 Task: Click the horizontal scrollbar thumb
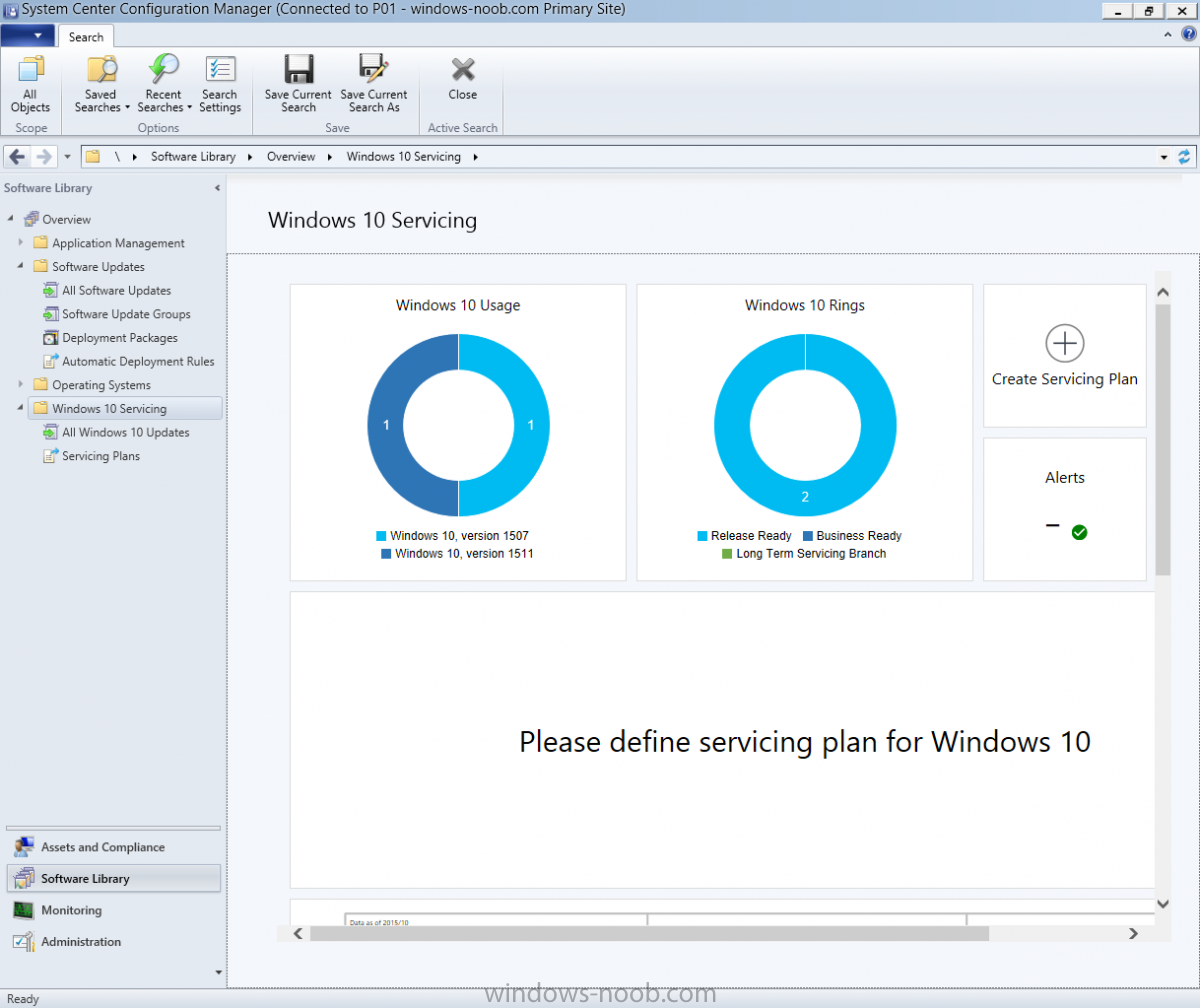pos(649,933)
